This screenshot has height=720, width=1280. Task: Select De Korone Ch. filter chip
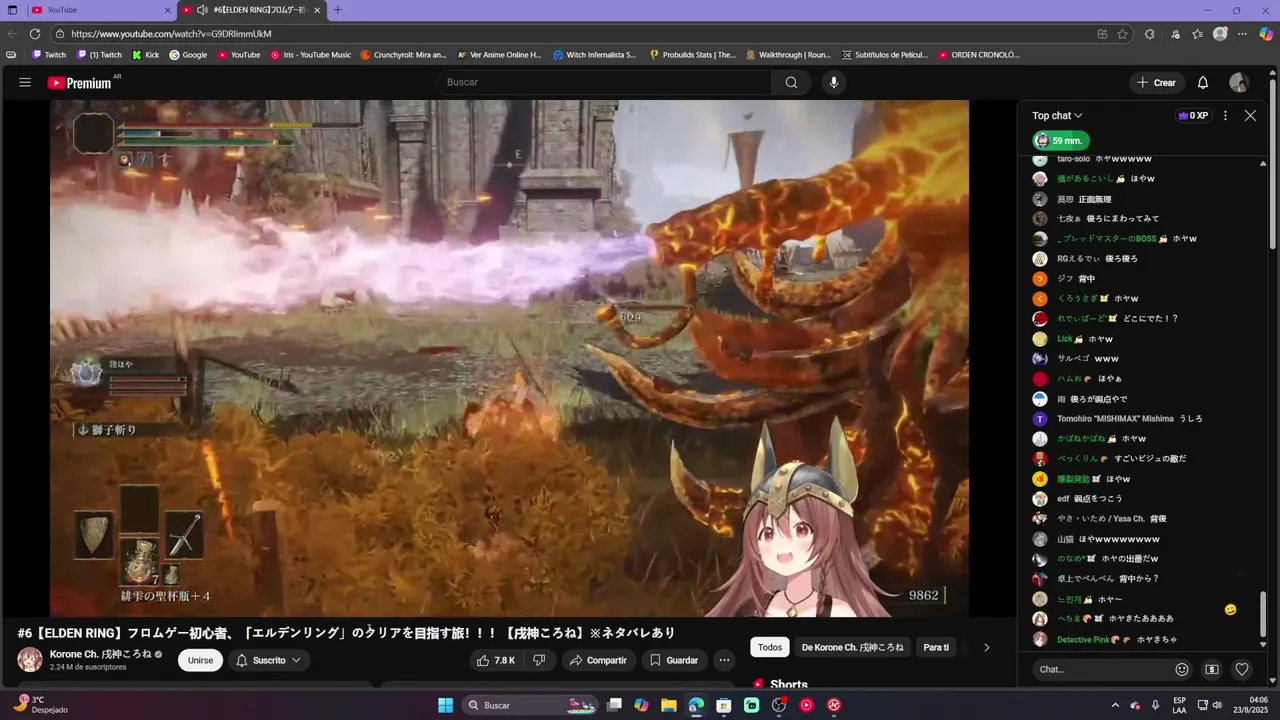[x=852, y=647]
